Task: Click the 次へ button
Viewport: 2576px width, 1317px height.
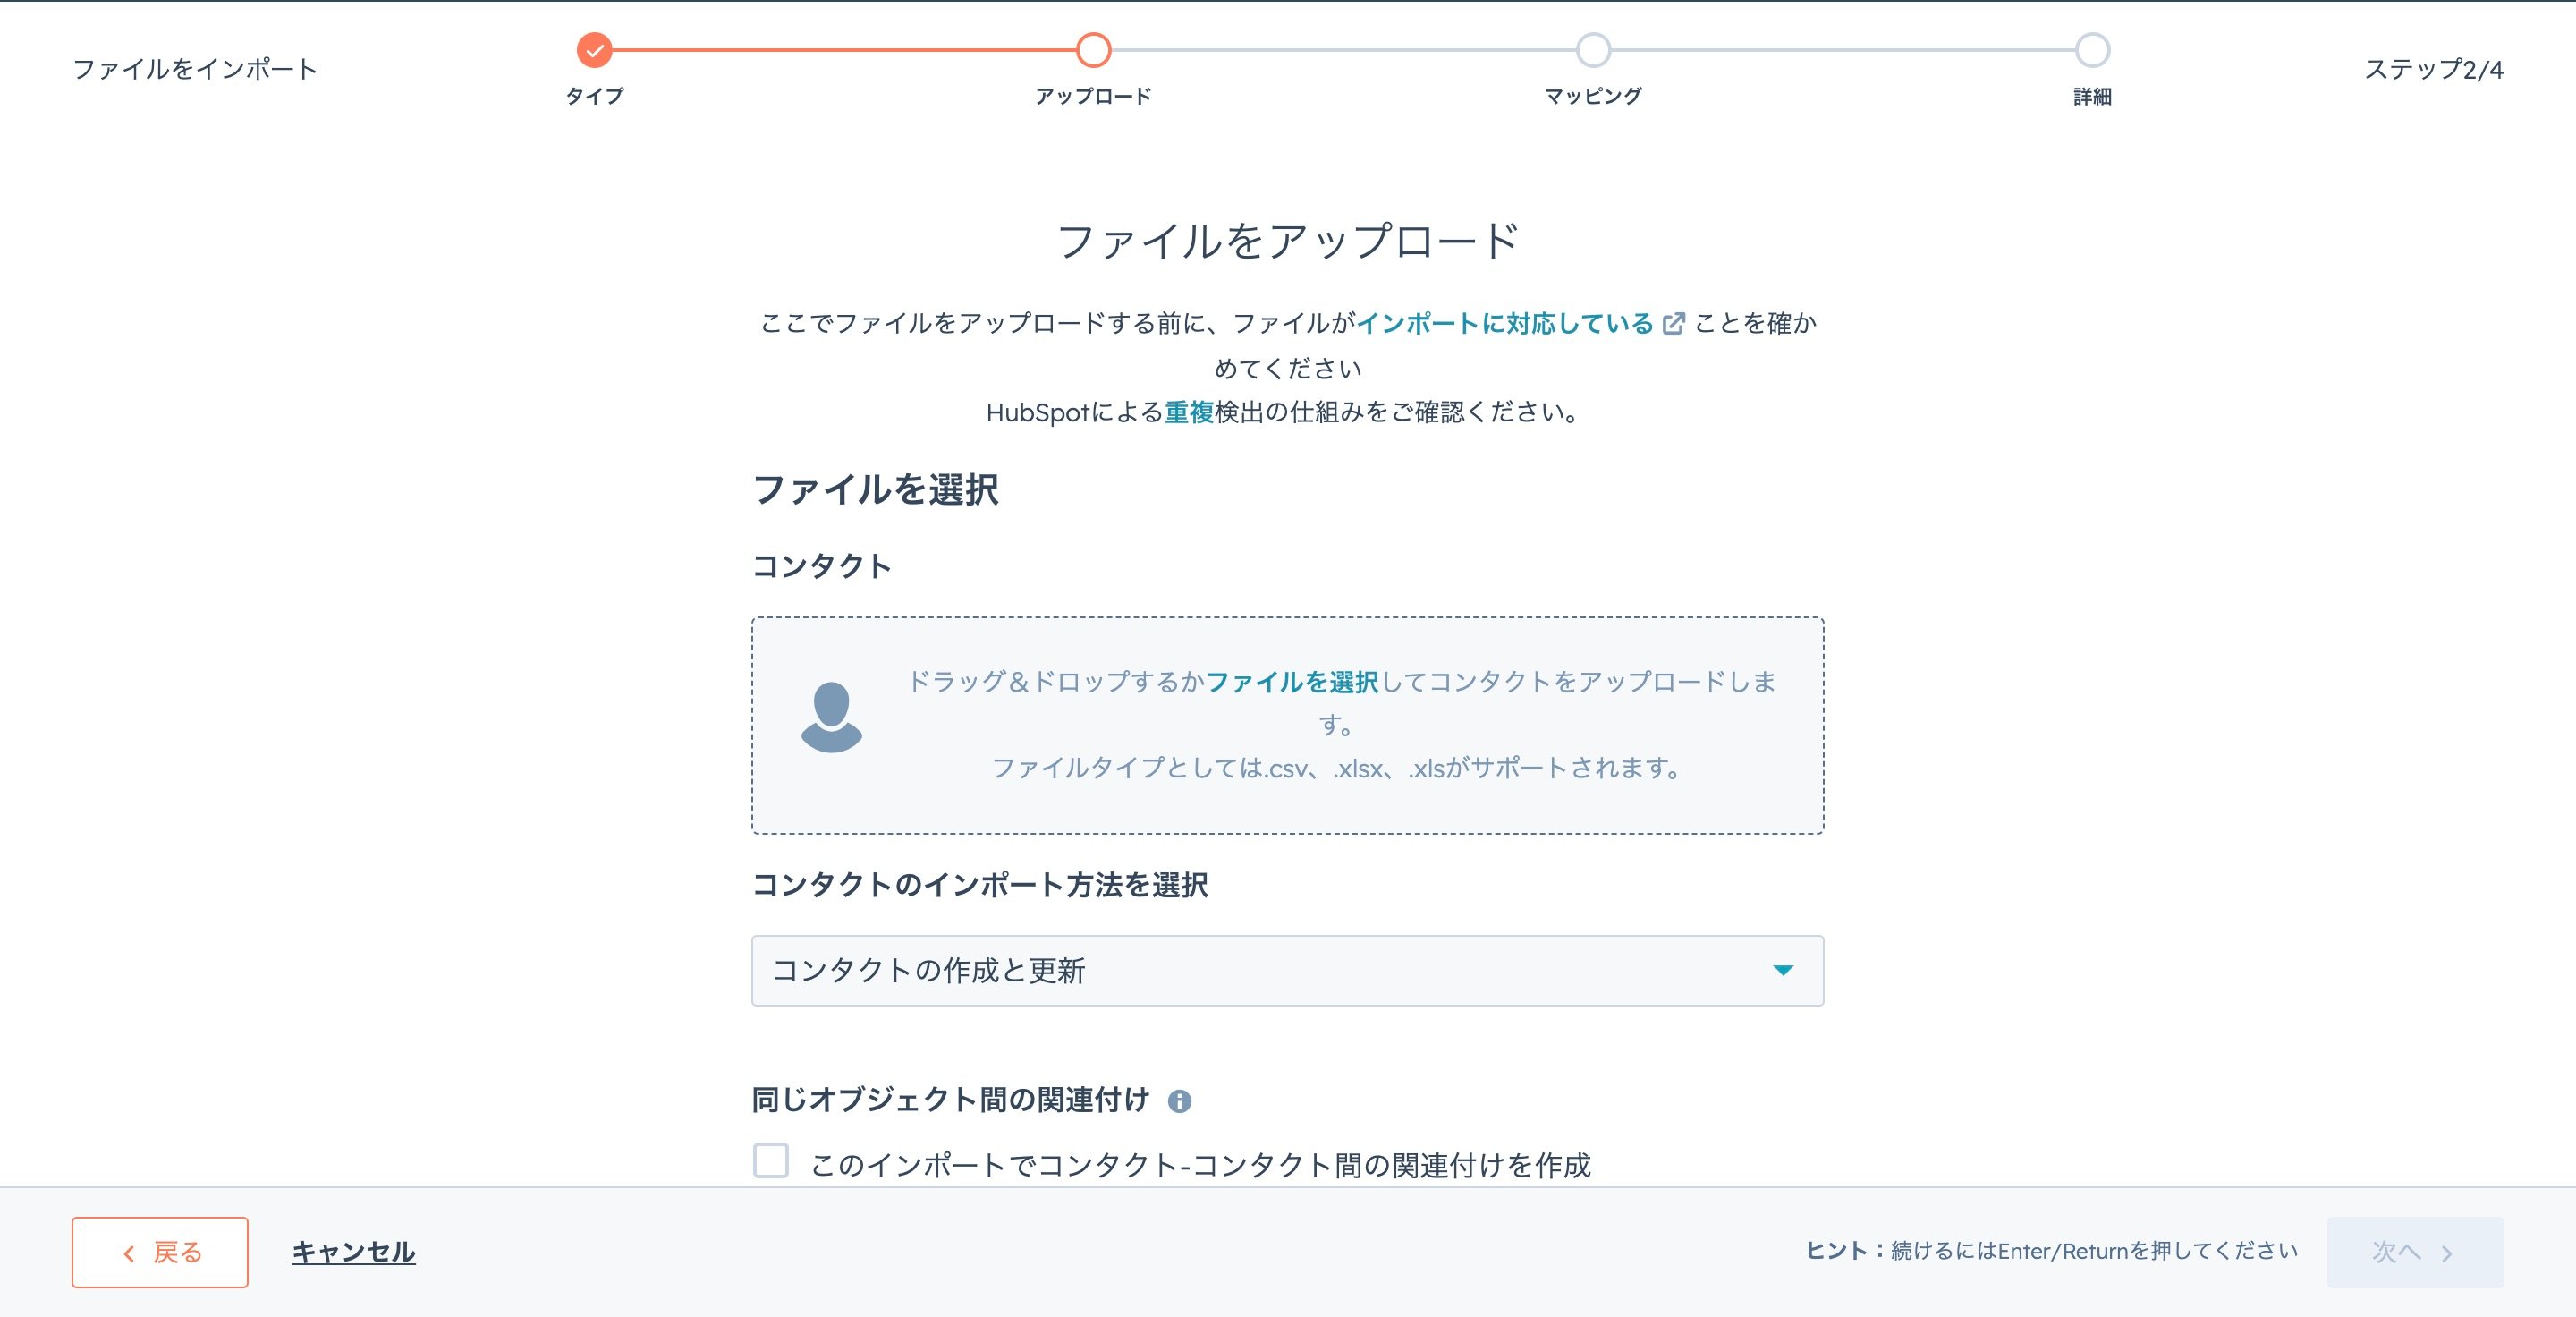Action: click(2415, 1252)
